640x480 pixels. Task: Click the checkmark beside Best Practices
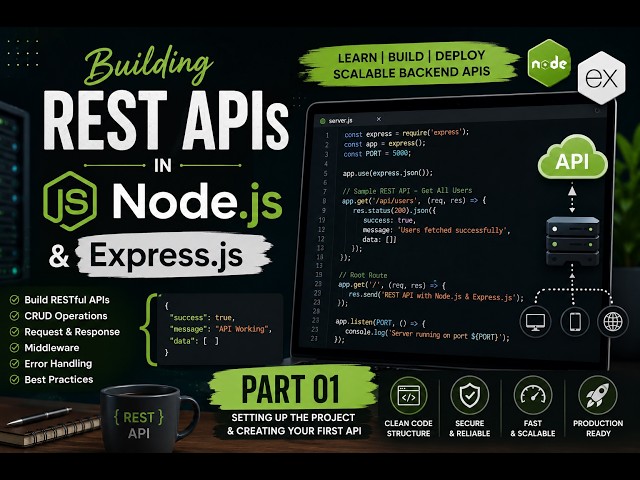click(x=14, y=380)
